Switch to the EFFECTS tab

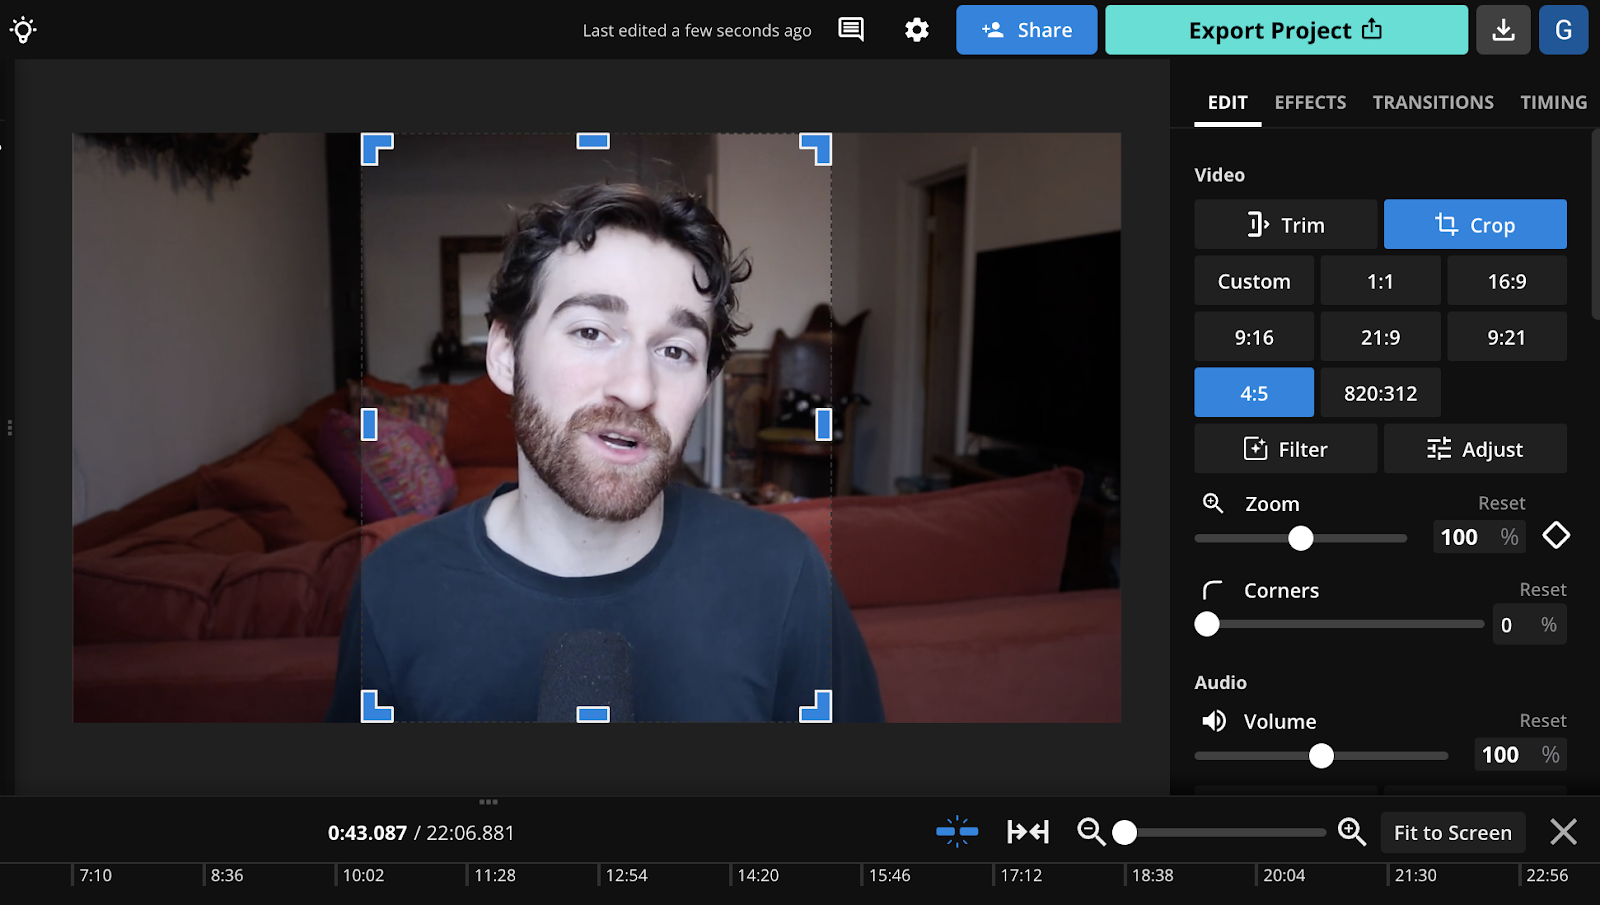pos(1310,102)
